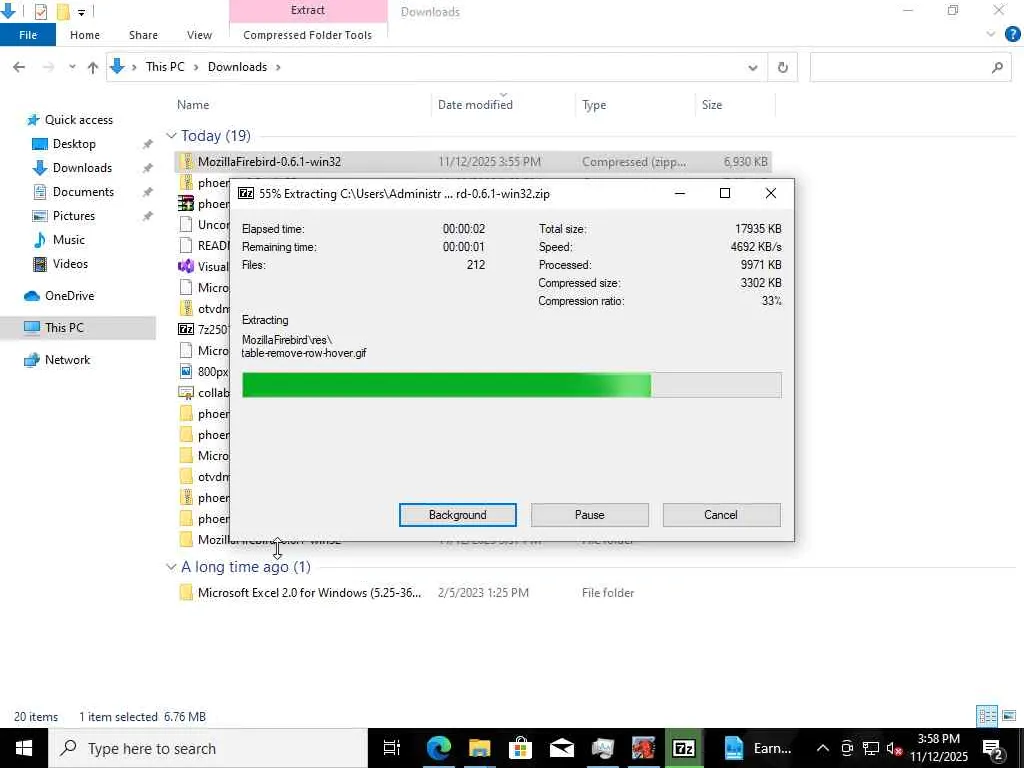Focus the Explorer search box
The width and height of the screenshot is (1024, 768).
(x=911, y=67)
